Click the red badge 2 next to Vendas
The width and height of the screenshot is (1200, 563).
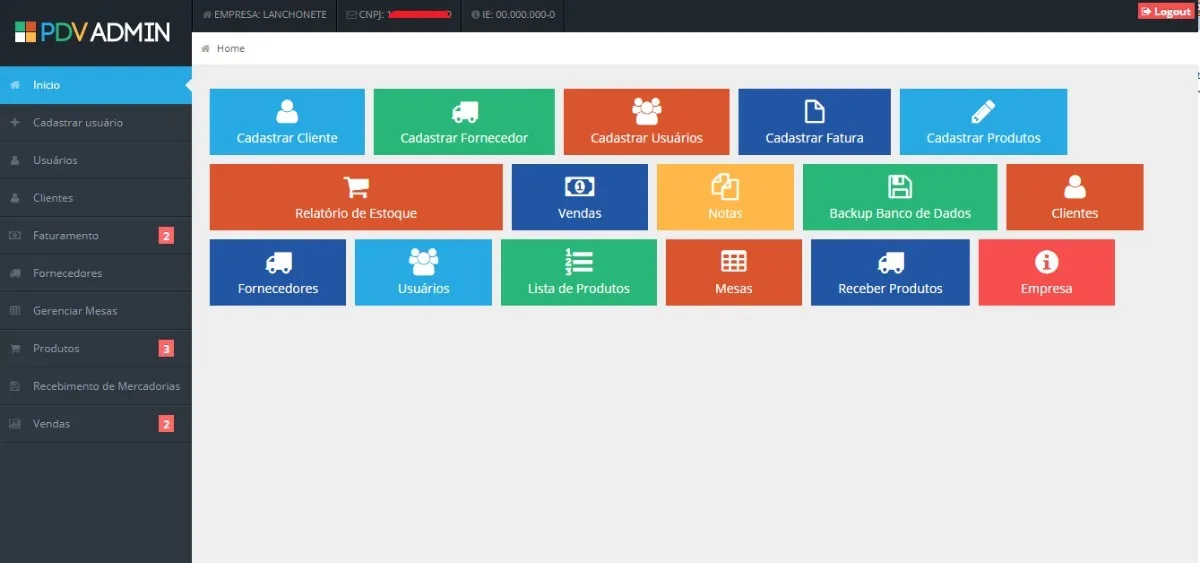pyautogui.click(x=167, y=424)
